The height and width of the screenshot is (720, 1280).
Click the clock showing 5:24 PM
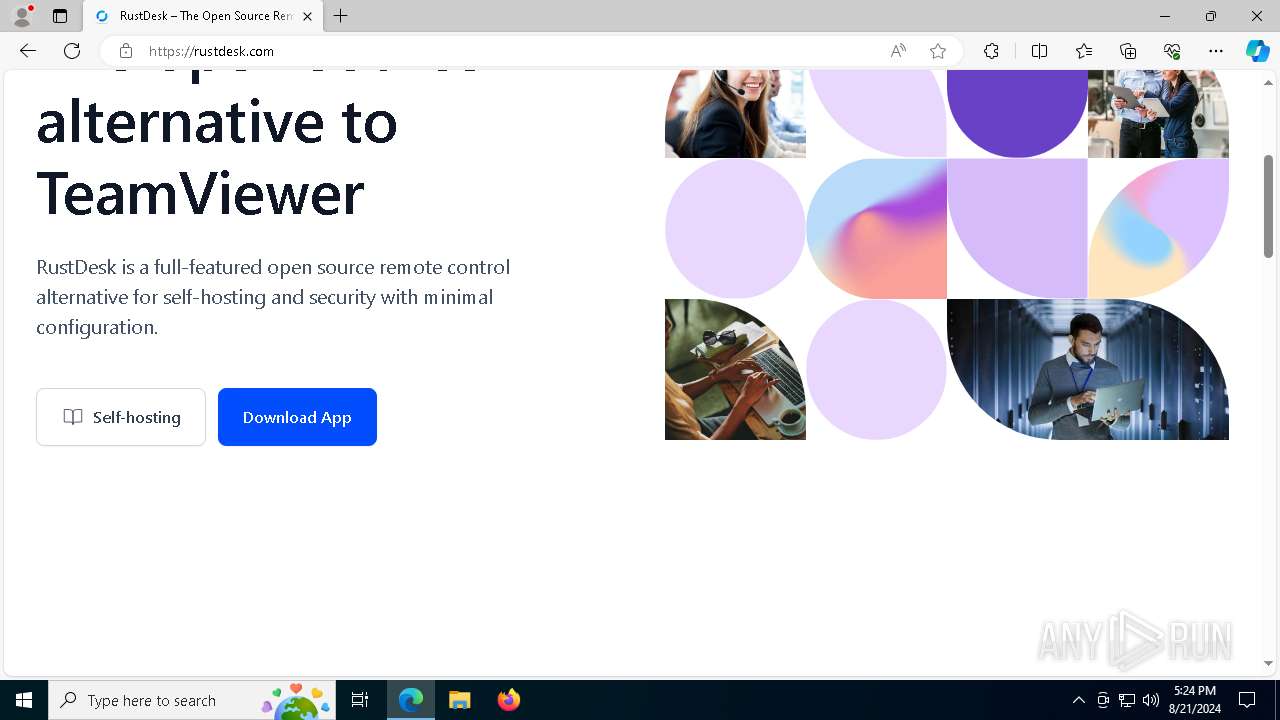(1194, 699)
